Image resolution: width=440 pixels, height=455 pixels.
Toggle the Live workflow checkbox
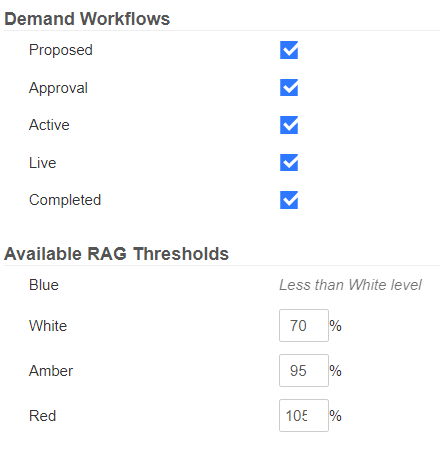point(289,163)
